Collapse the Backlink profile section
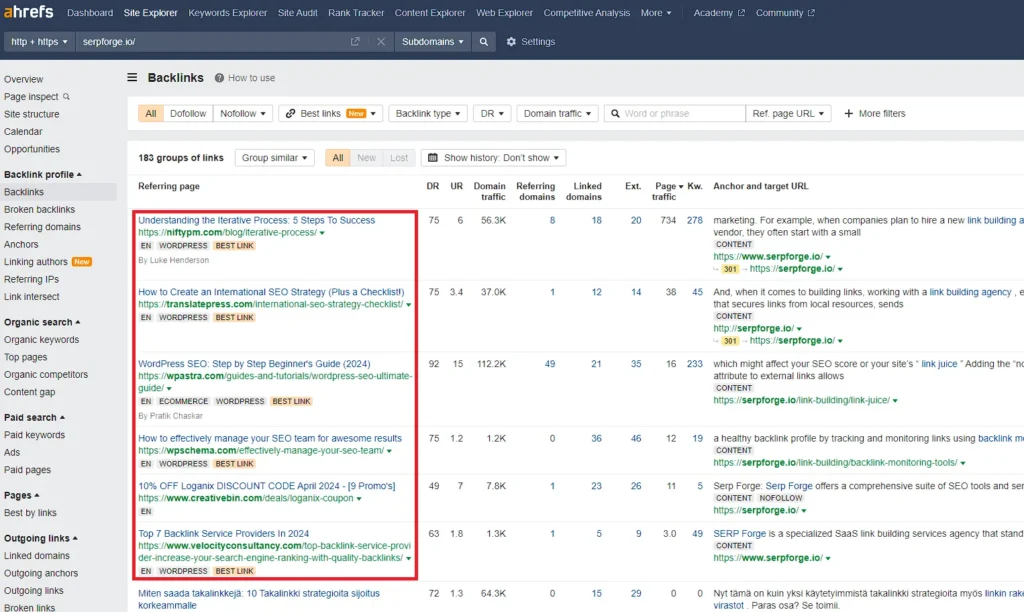The width and height of the screenshot is (1024, 612). [42, 174]
